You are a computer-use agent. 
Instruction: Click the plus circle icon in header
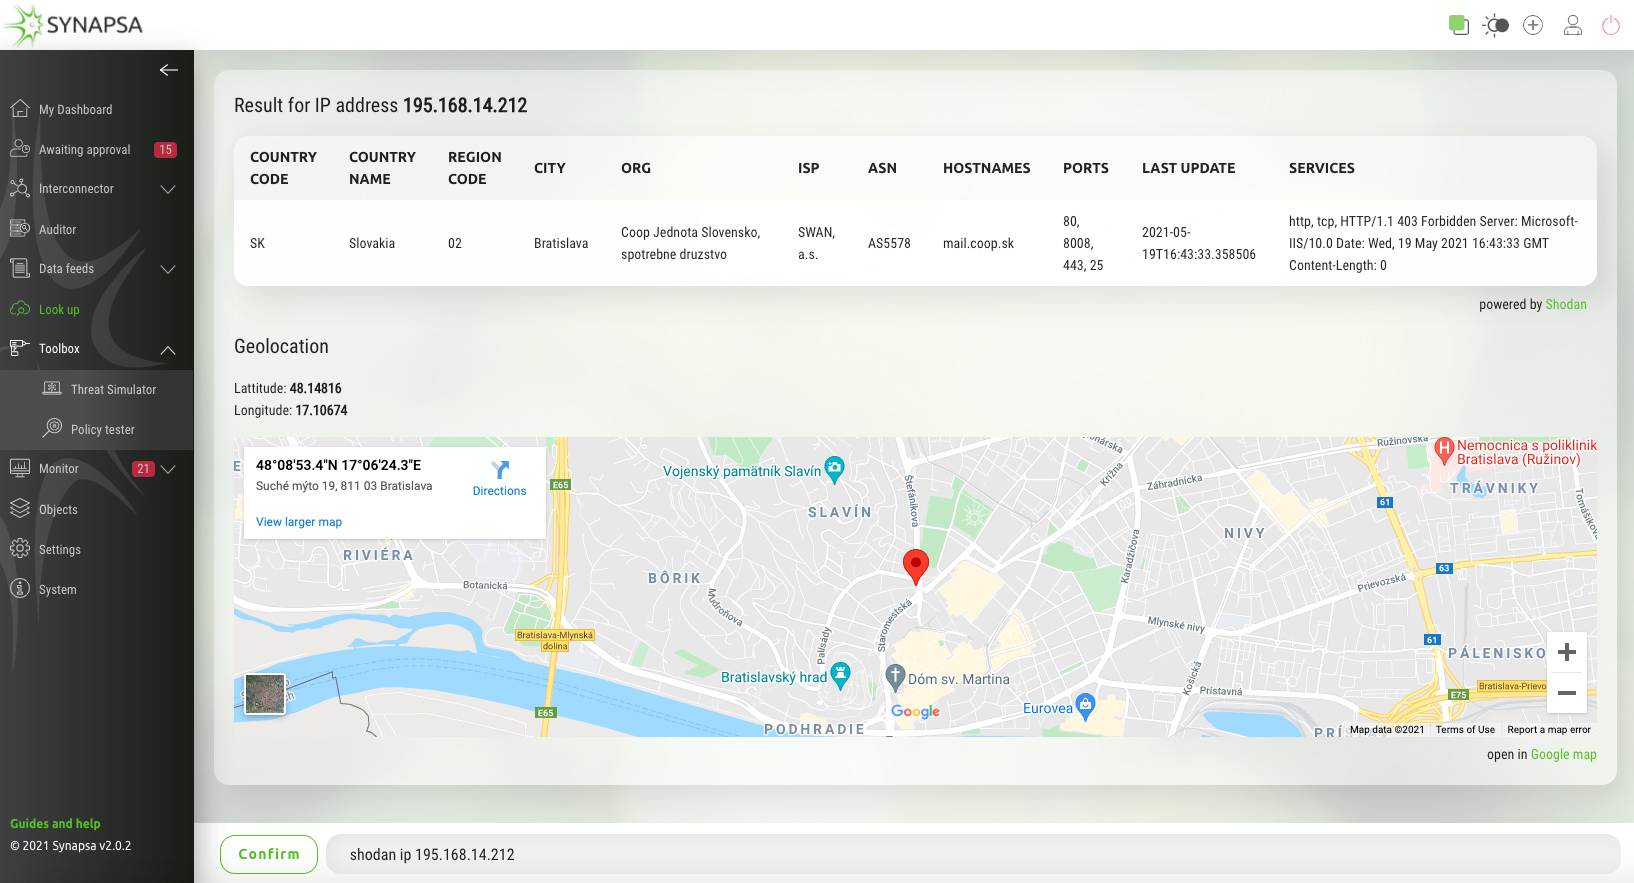[1533, 25]
